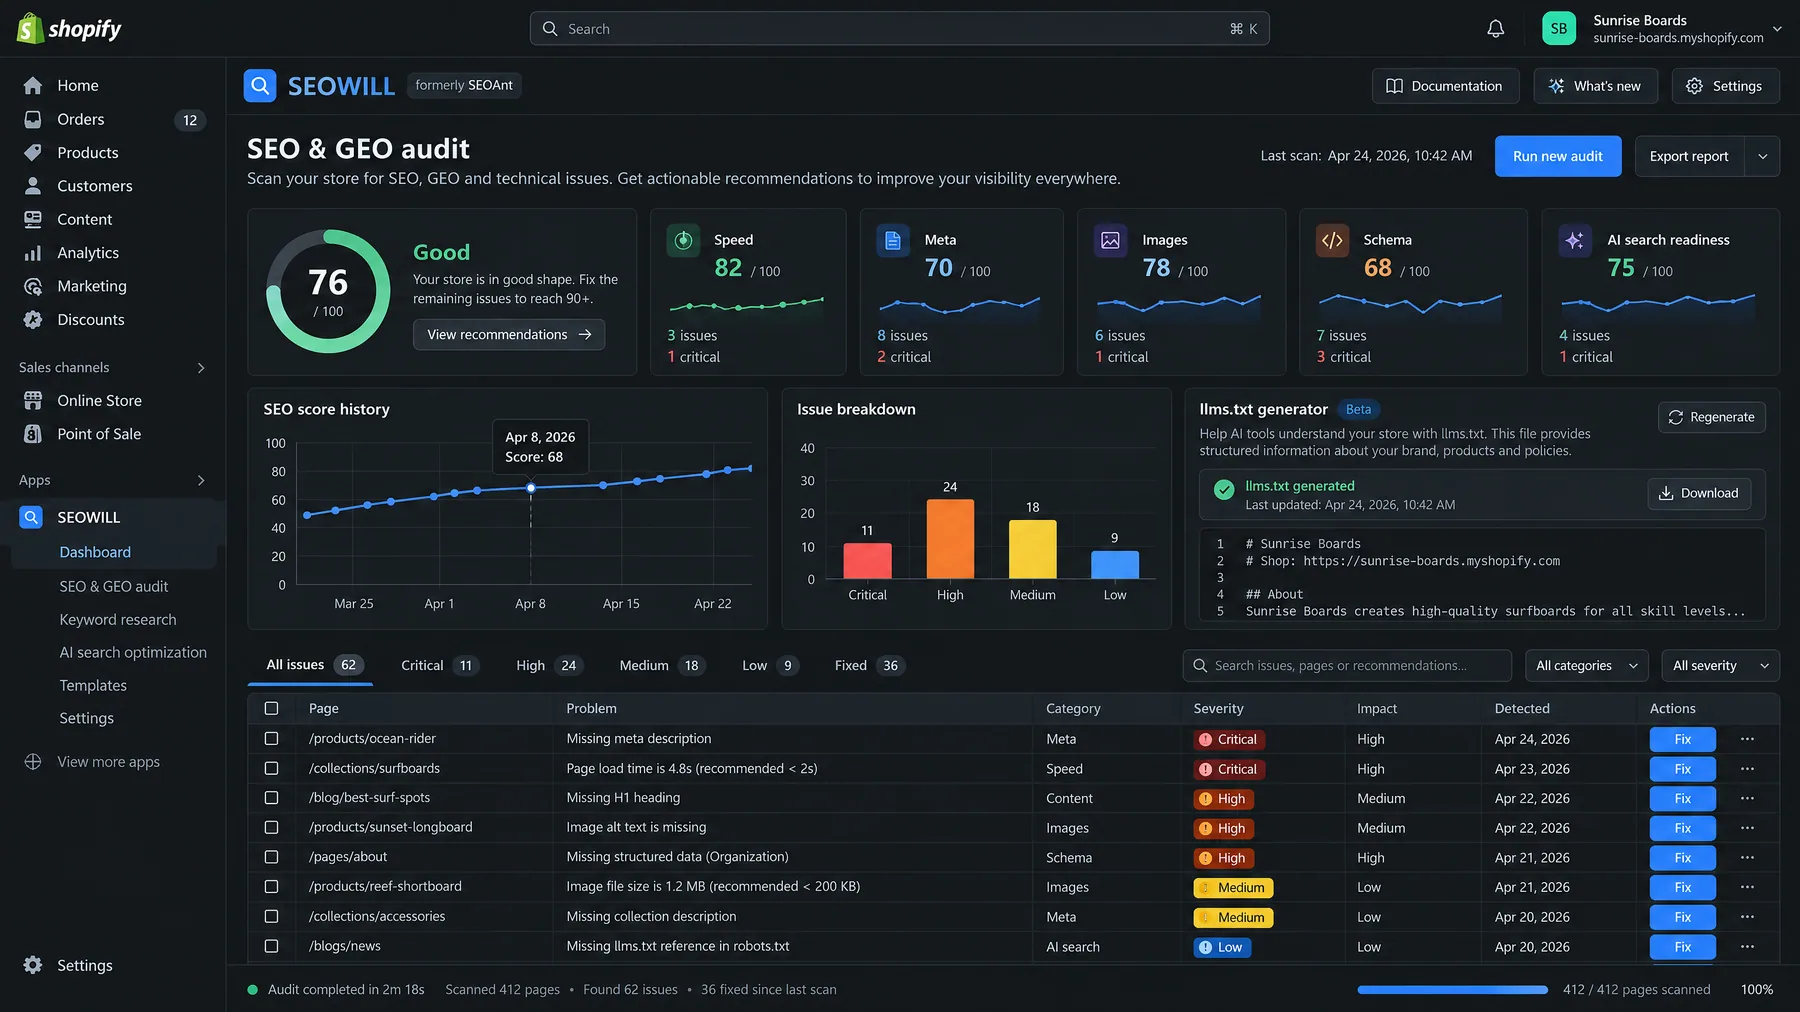Image resolution: width=1800 pixels, height=1012 pixels.
Task: Expand the Sales channels section chevron
Action: pyautogui.click(x=201, y=368)
